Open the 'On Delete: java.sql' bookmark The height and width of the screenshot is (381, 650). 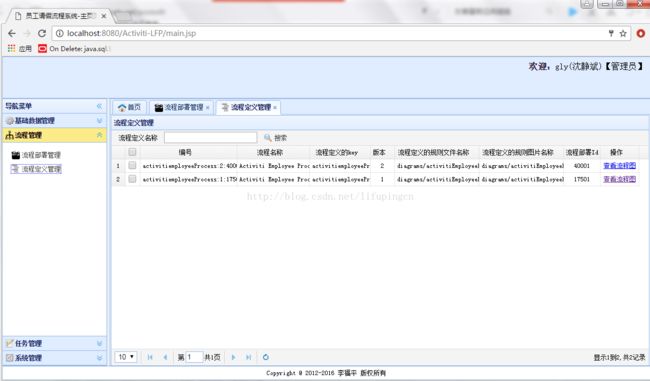(73, 49)
